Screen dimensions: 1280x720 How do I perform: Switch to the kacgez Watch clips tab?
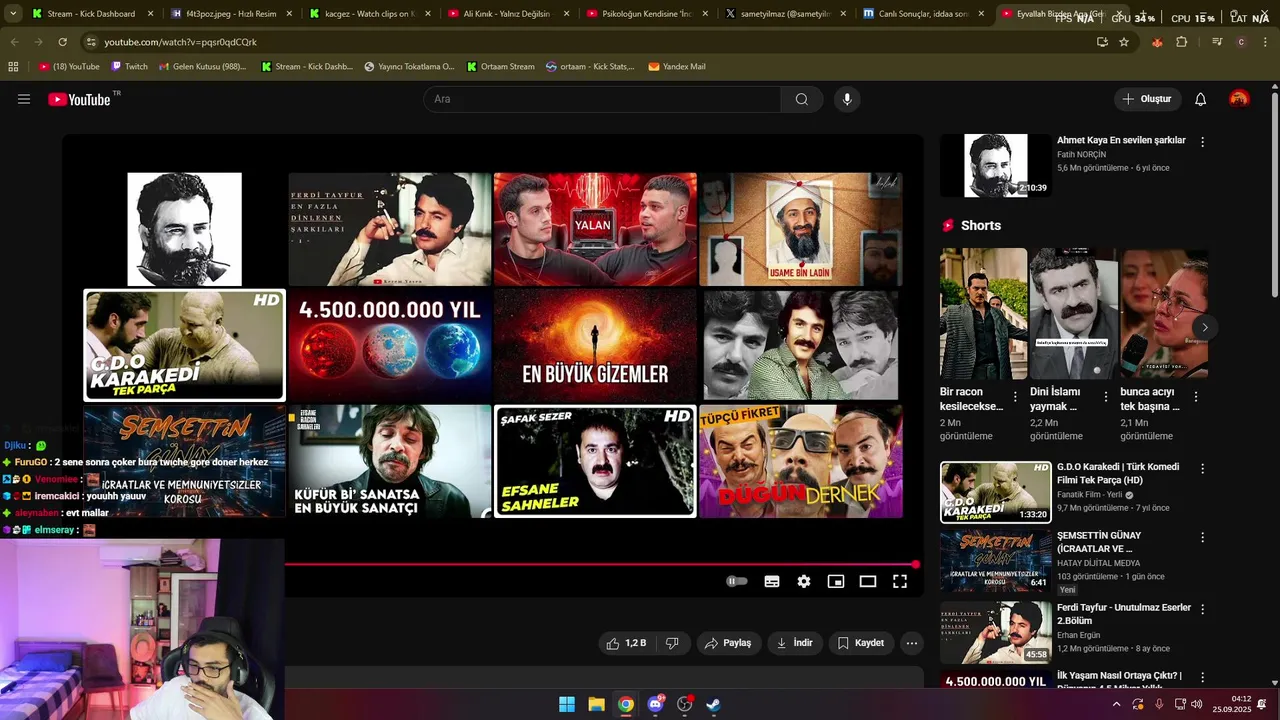tap(368, 14)
